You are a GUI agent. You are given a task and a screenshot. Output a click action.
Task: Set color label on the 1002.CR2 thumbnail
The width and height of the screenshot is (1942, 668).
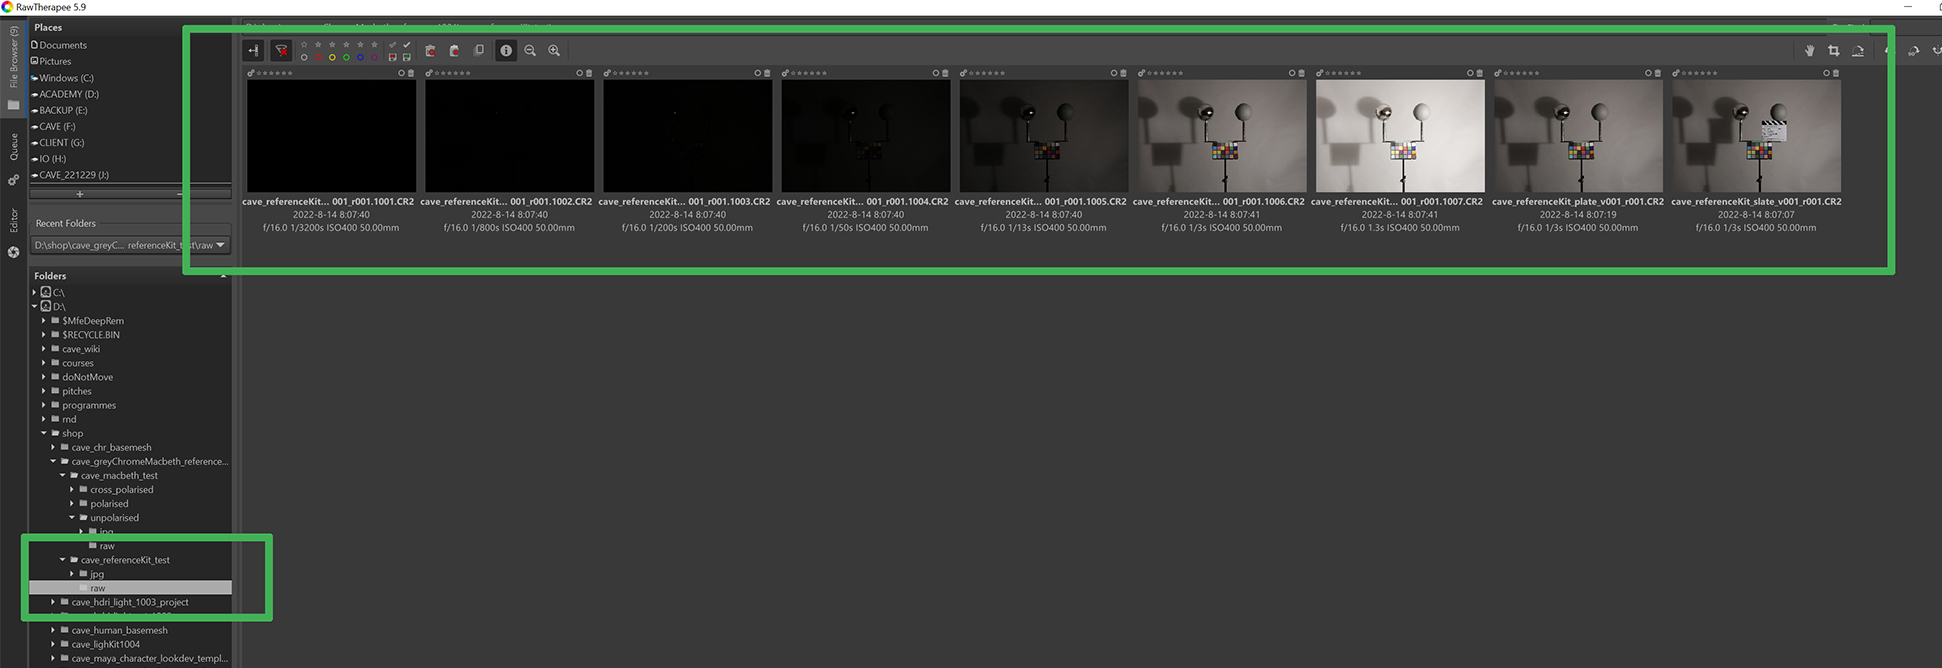(579, 73)
